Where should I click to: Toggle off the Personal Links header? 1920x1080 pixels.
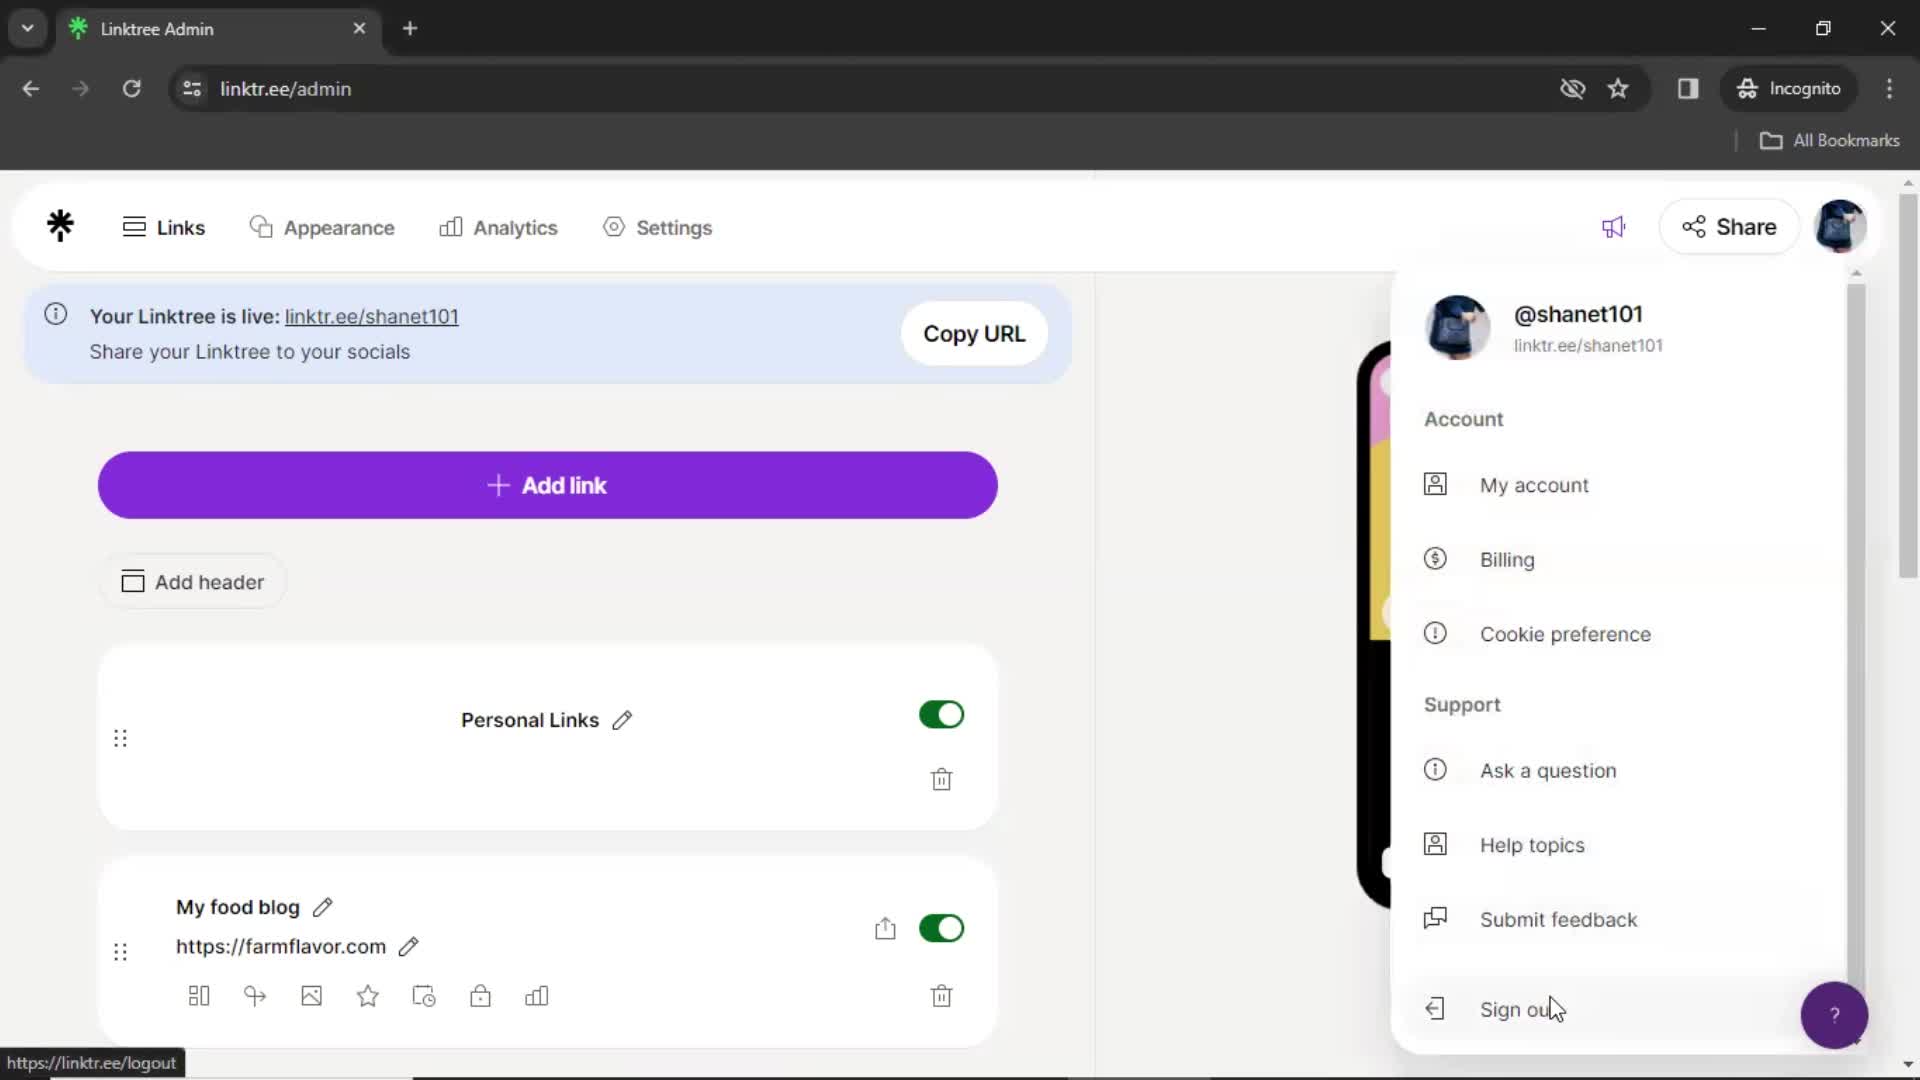[941, 714]
